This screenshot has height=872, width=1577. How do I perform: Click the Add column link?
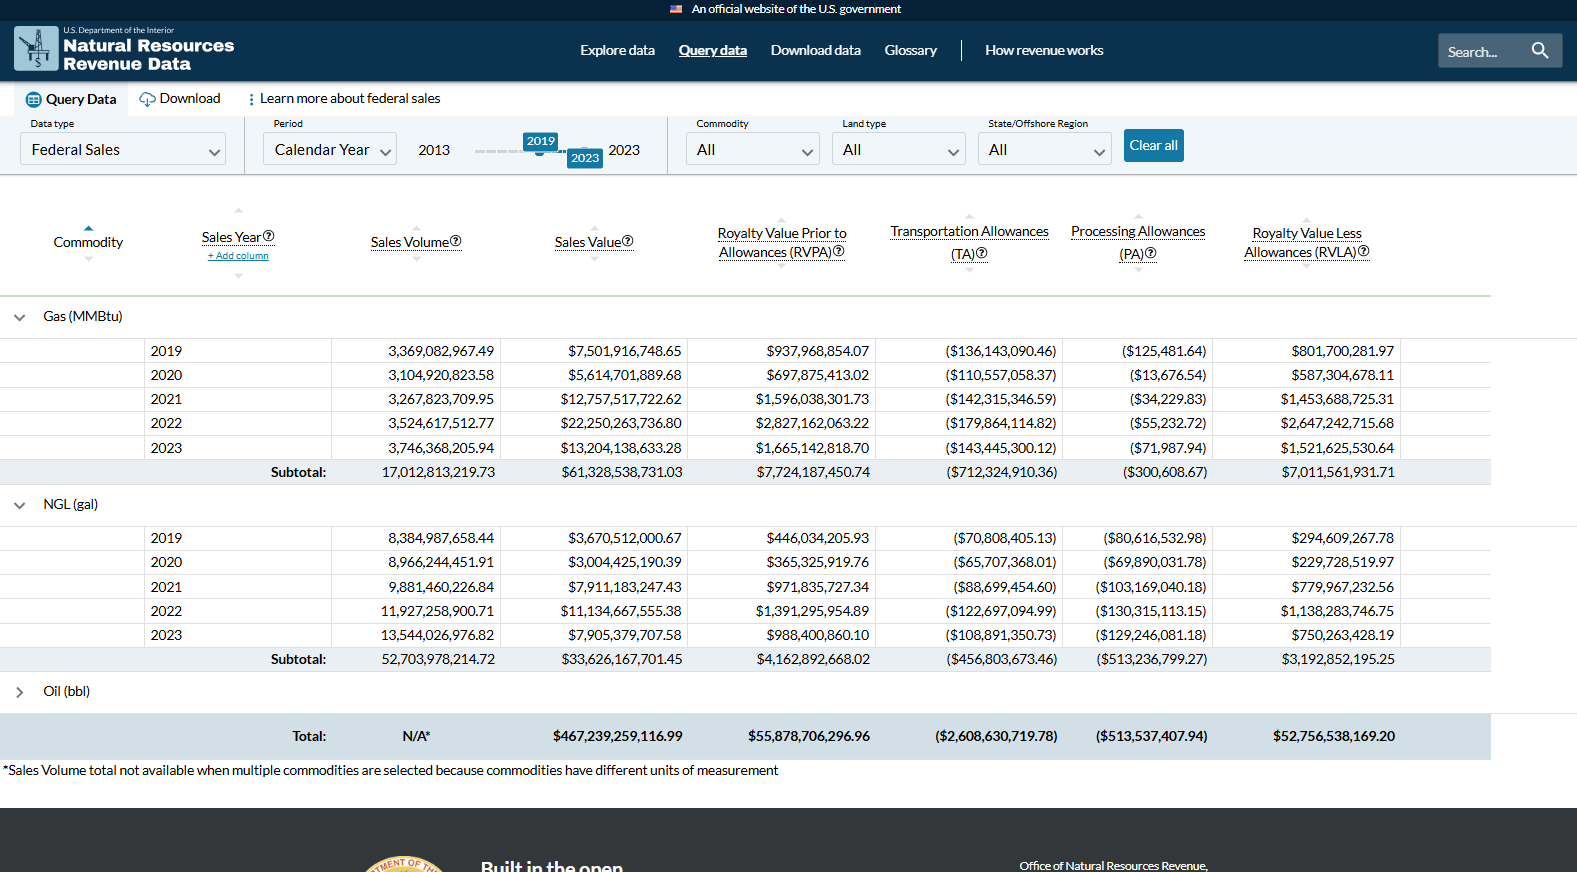(238, 256)
